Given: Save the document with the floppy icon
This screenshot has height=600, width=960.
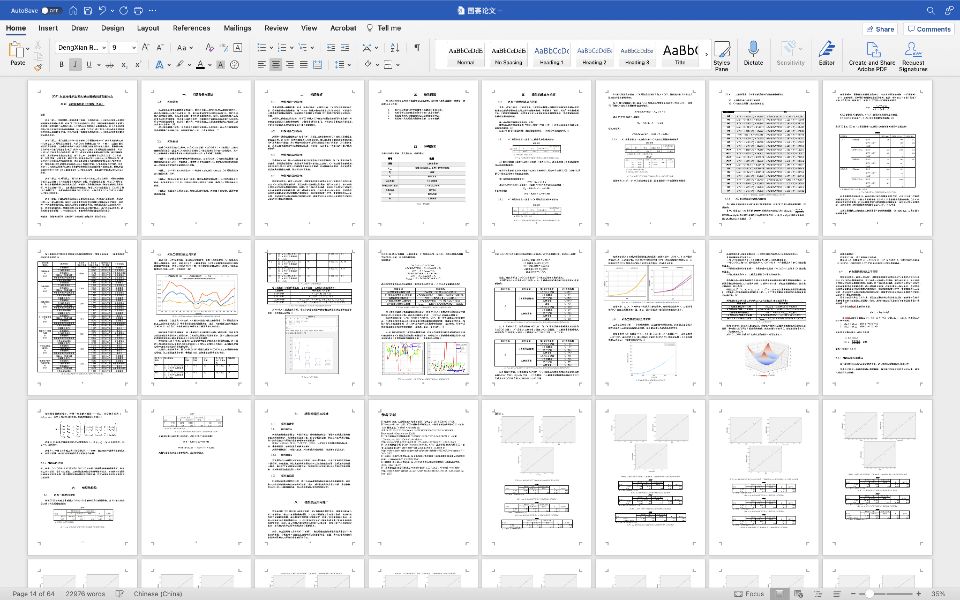Looking at the screenshot, I should 88,10.
